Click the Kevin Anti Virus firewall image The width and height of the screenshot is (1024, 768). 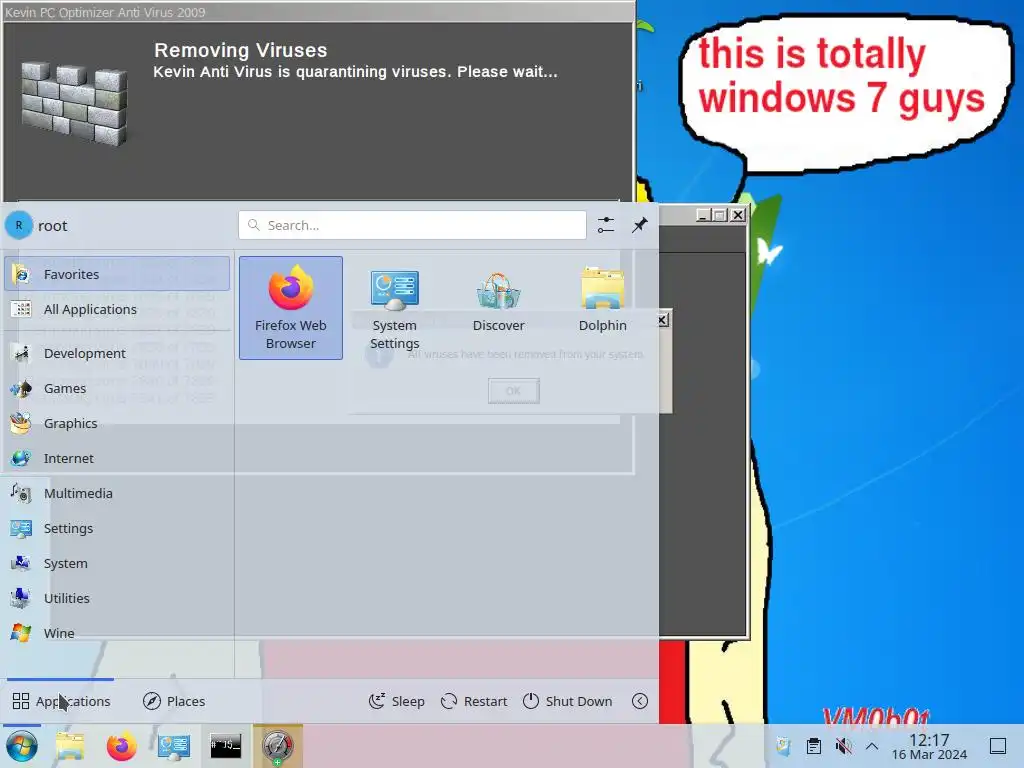pyautogui.click(x=74, y=103)
